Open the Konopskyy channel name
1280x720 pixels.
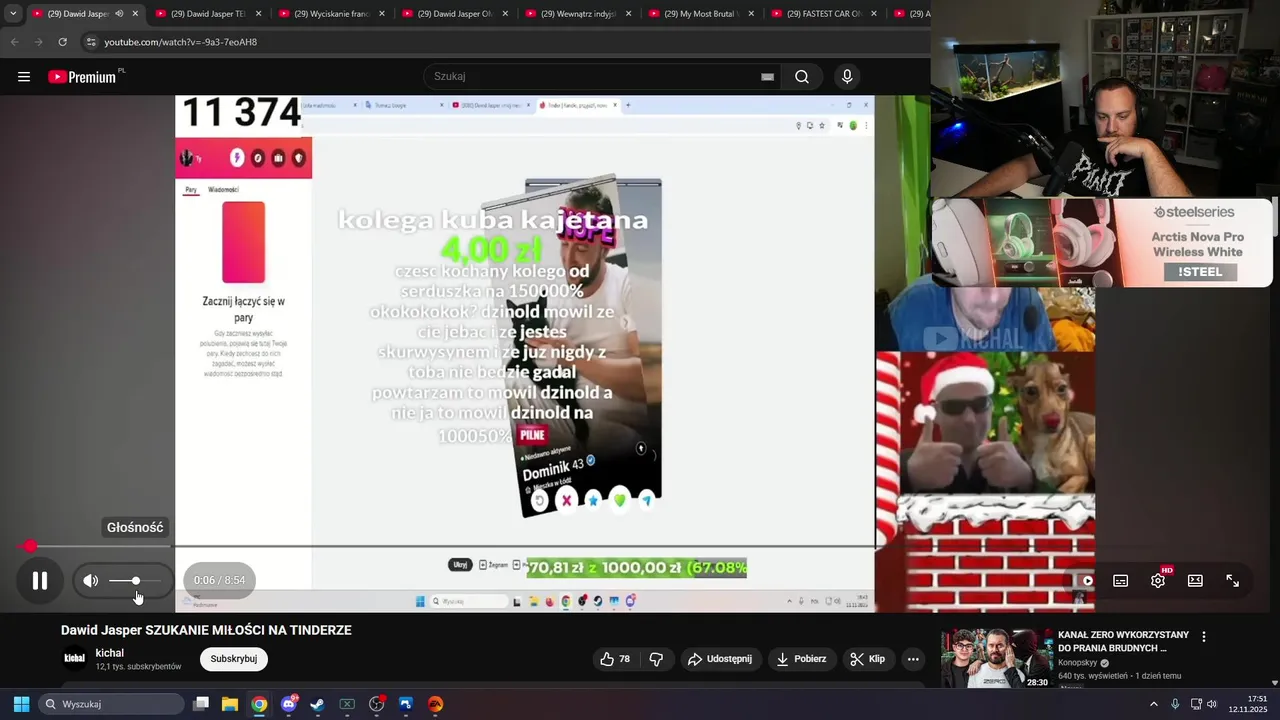(x=1078, y=663)
